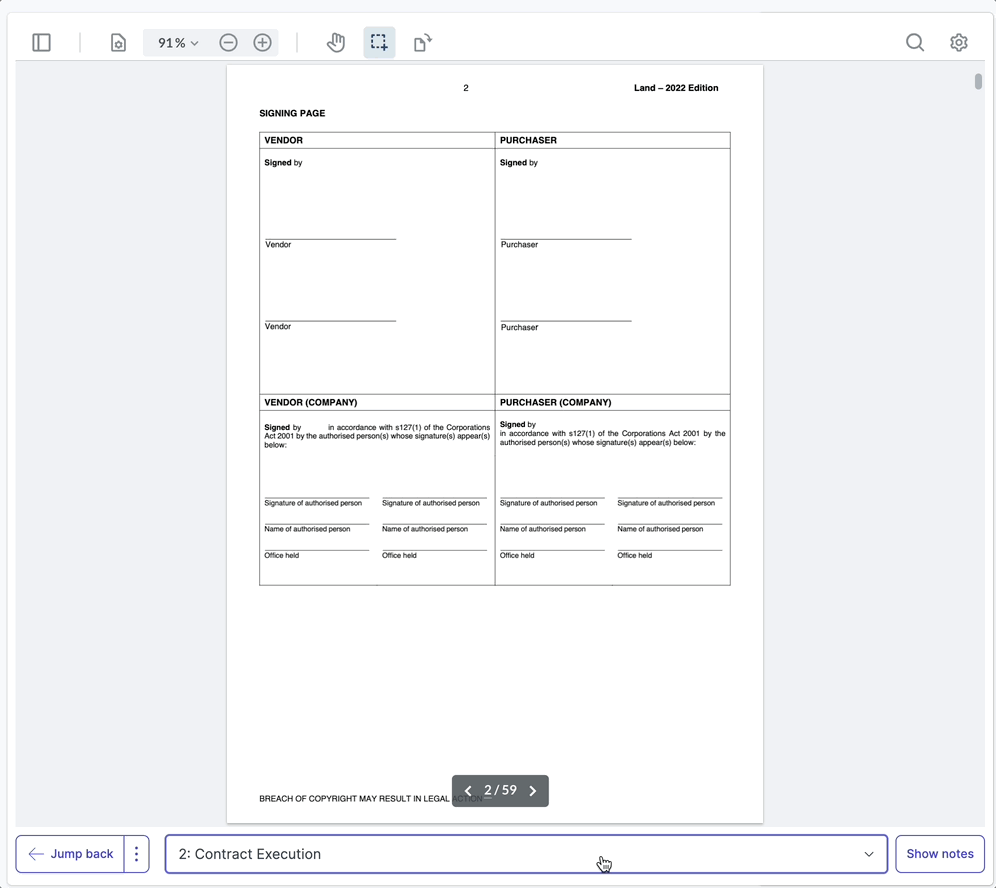Screen dimensions: 996x888
Task: Toggle the sidebar panel icon
Action: coord(41,43)
